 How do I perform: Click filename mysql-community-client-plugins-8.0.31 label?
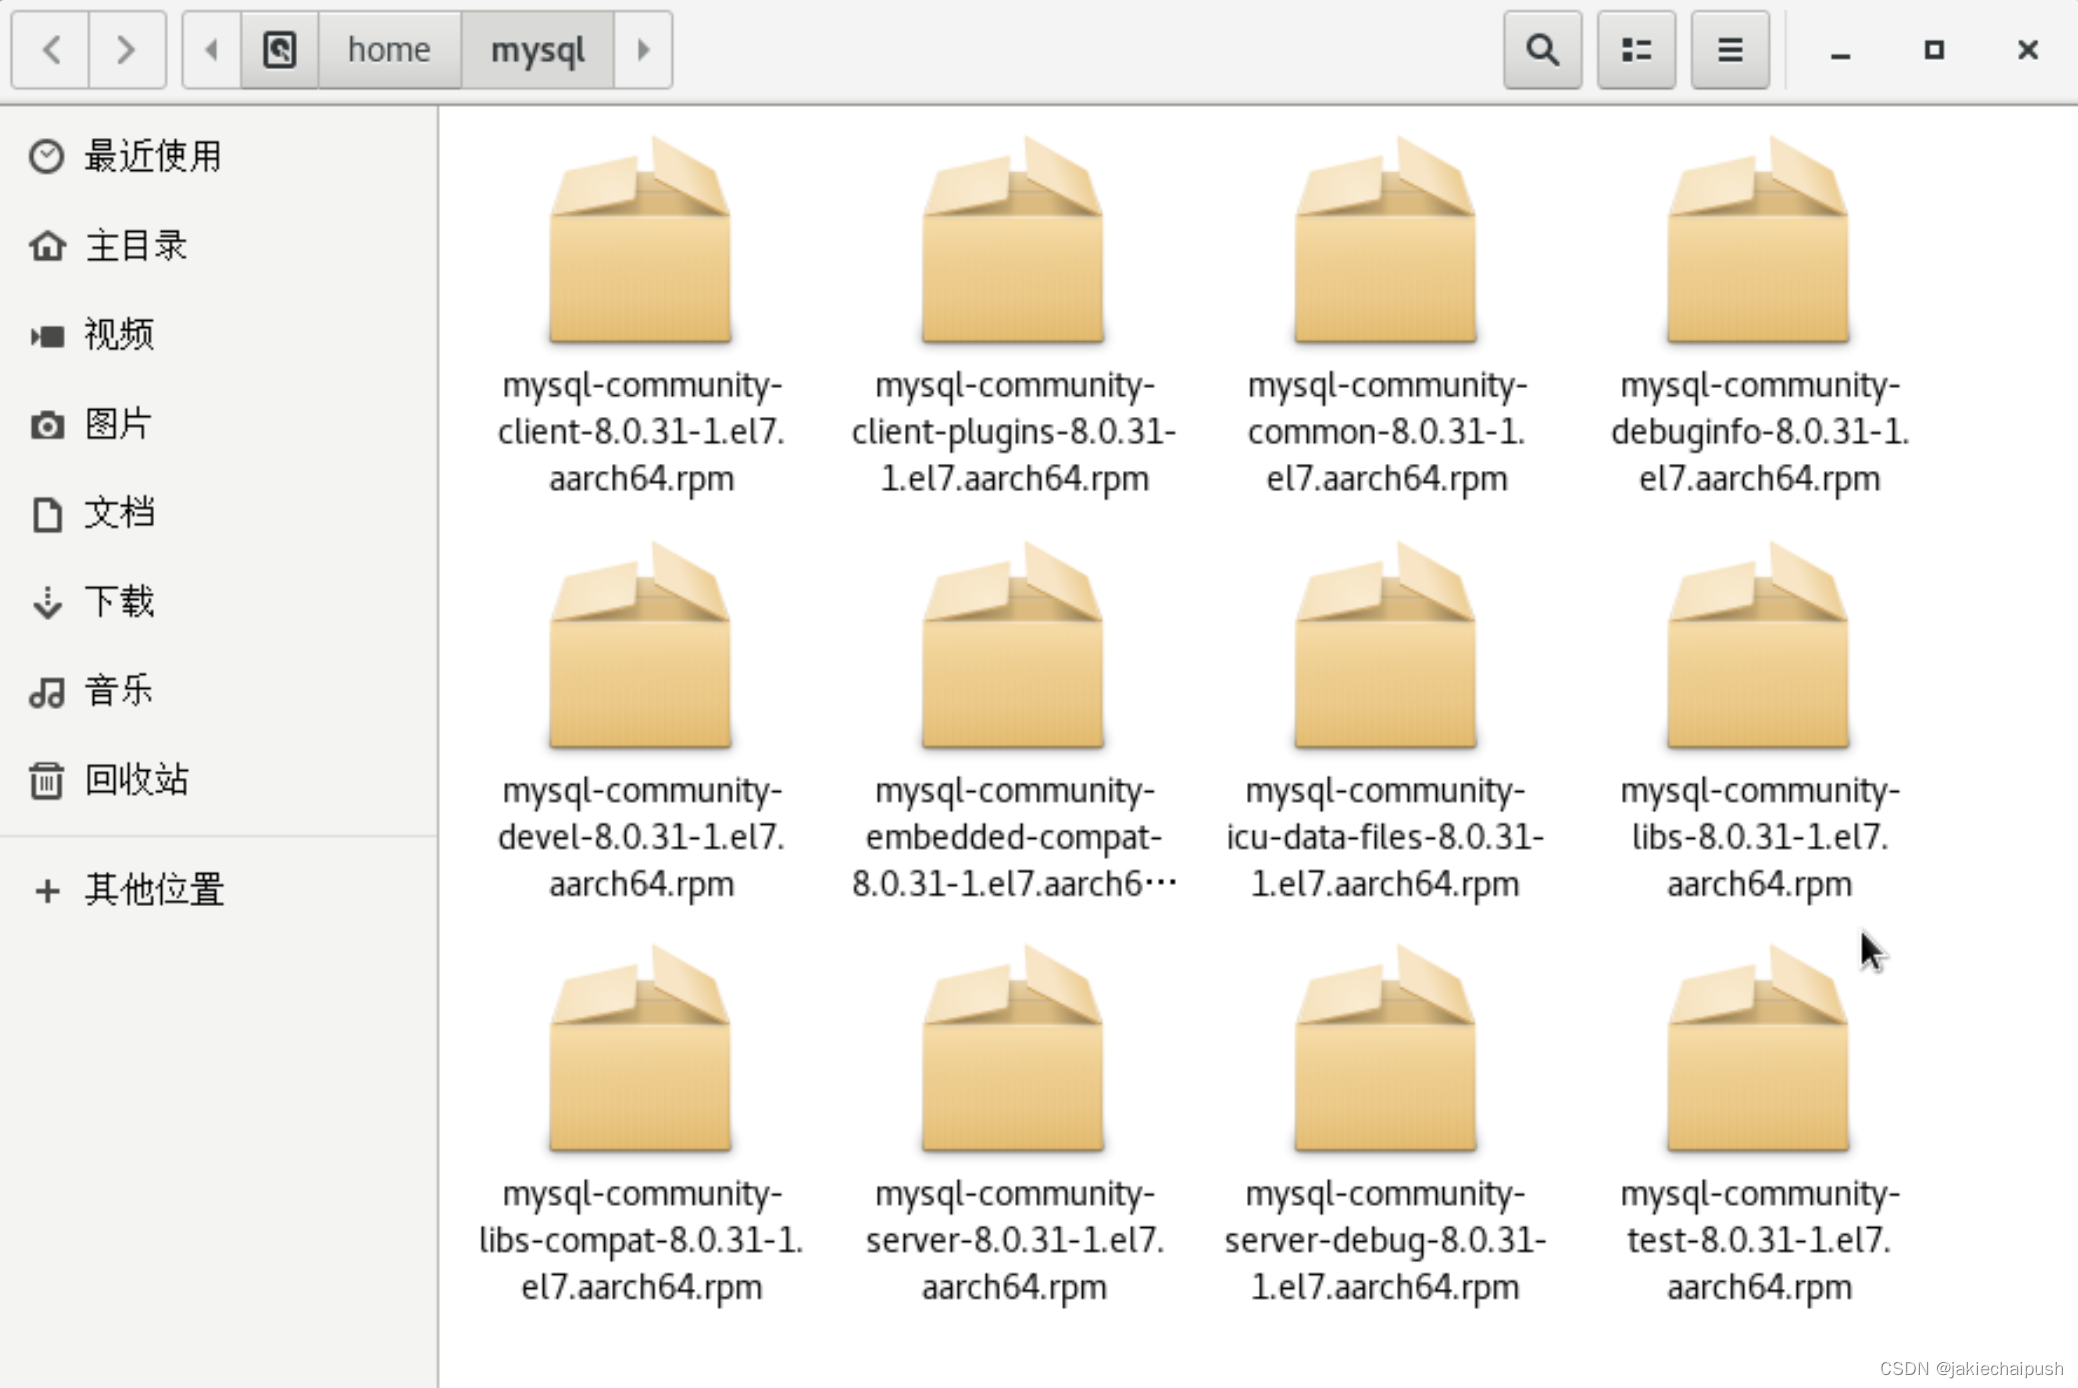tap(1014, 432)
